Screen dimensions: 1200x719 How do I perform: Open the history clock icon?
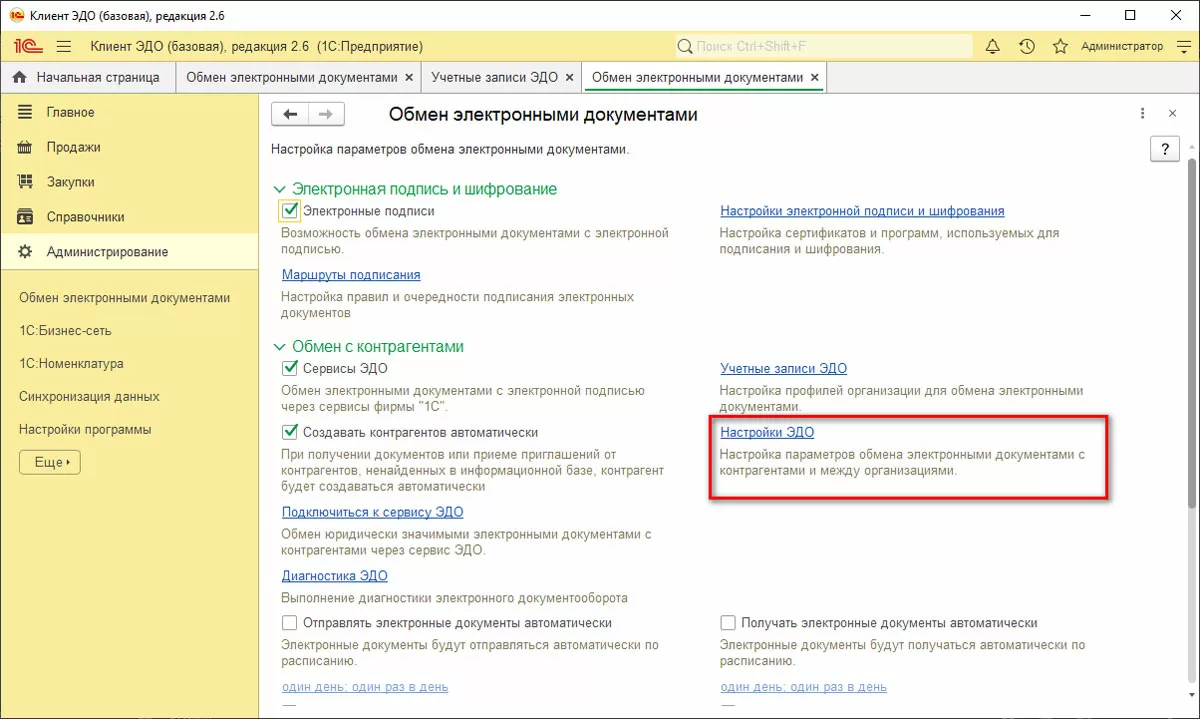tap(1027, 47)
